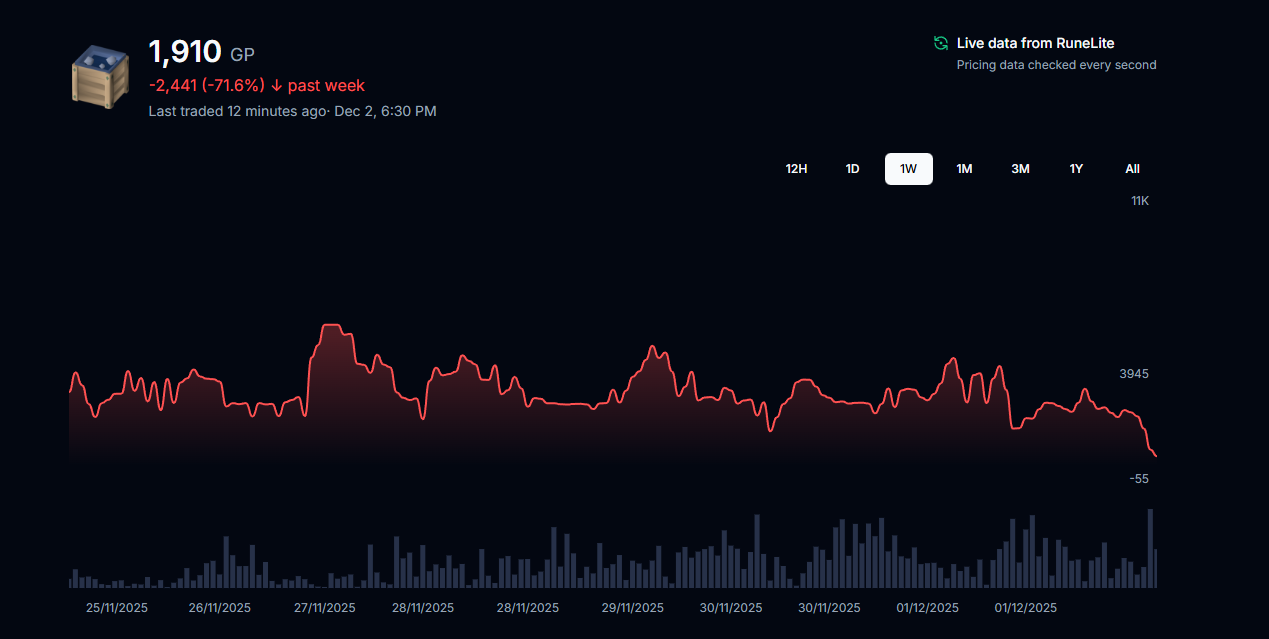The image size is (1269, 639).
Task: Click the -55 y-axis label
Action: click(1139, 479)
